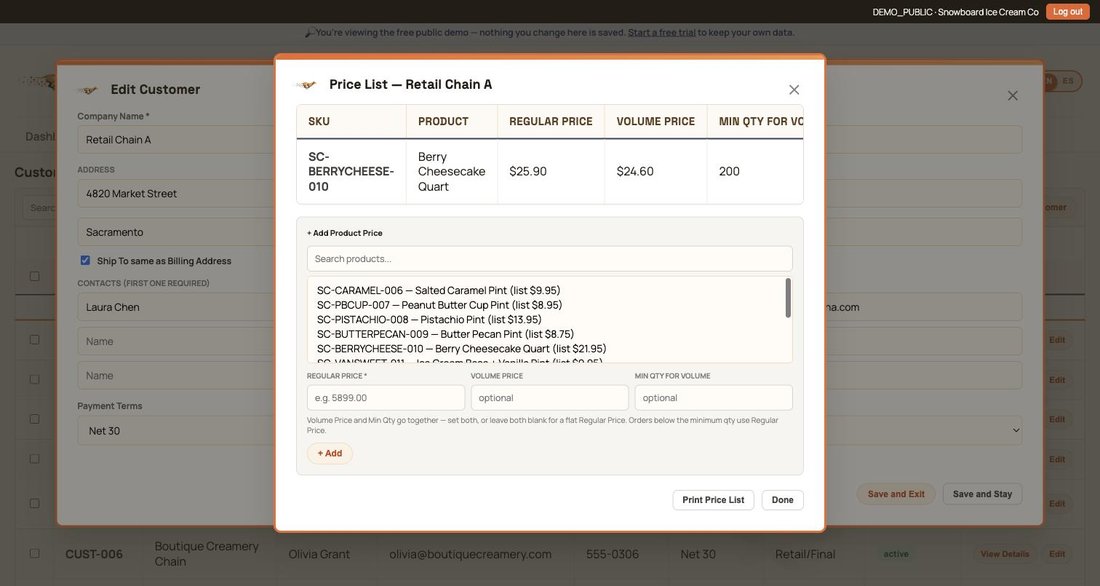Image resolution: width=1100 pixels, height=586 pixels.
Task: Focus the Min Qty for Volume input
Action: (x=713, y=398)
